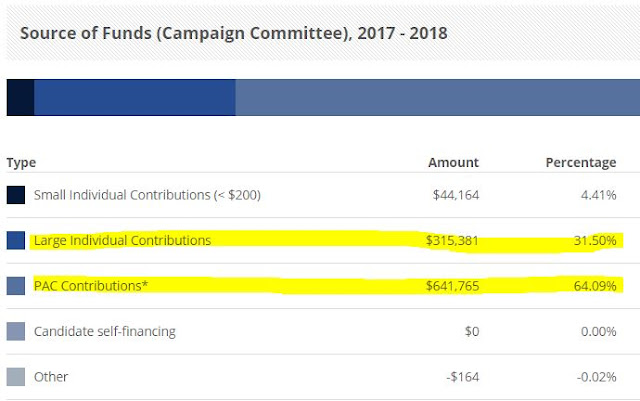Image resolution: width=640 pixels, height=401 pixels.
Task: Click the PAC Contributions legend swatch
Action: (16, 286)
